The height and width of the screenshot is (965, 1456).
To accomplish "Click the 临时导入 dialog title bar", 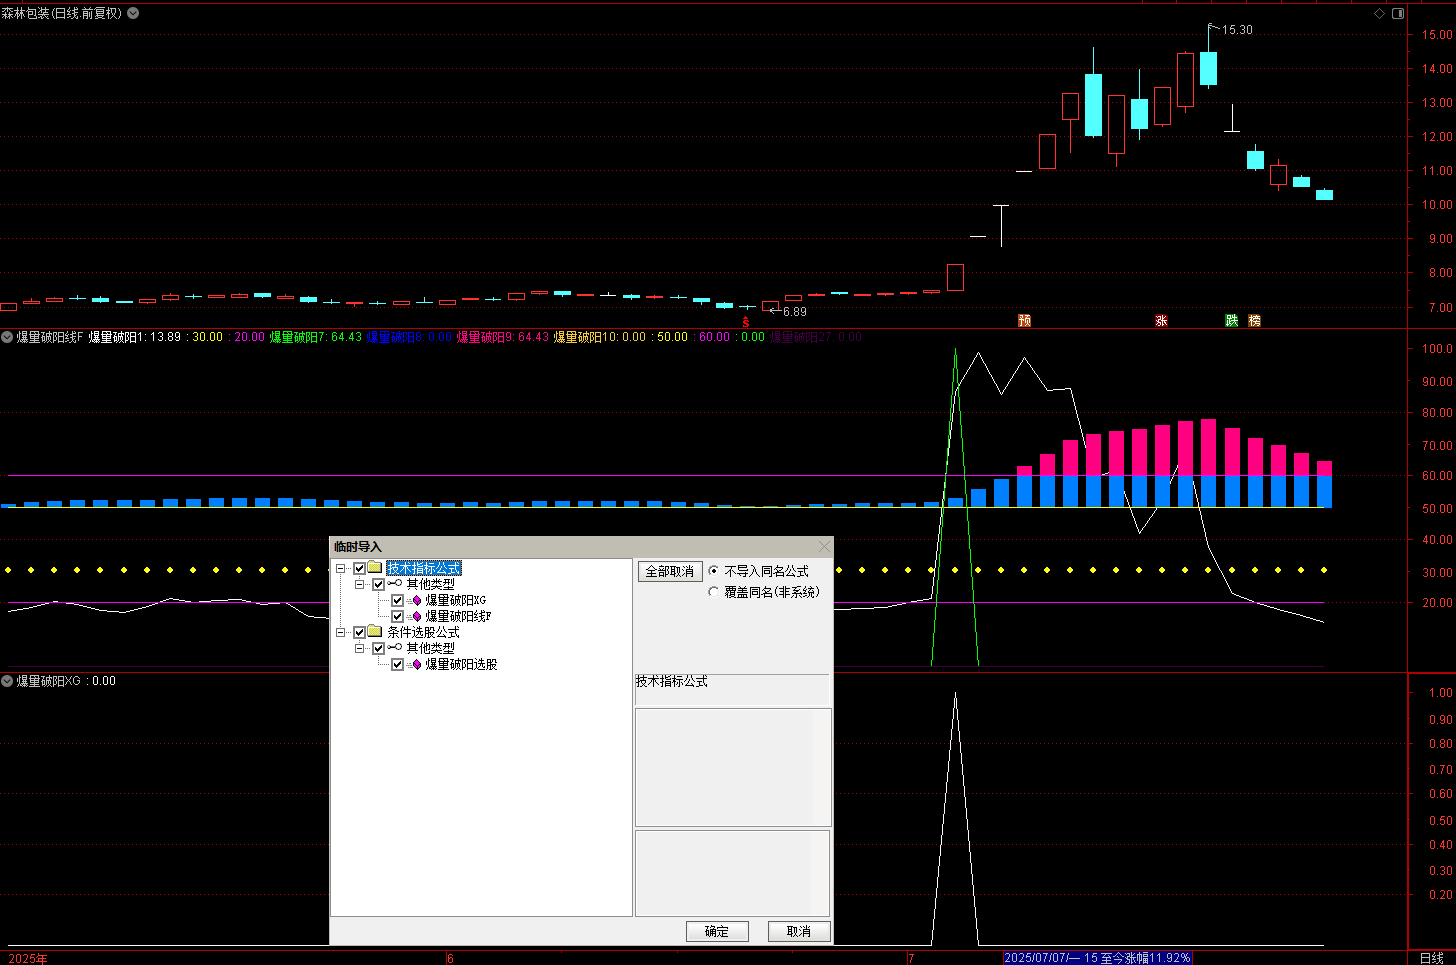I will 581,546.
